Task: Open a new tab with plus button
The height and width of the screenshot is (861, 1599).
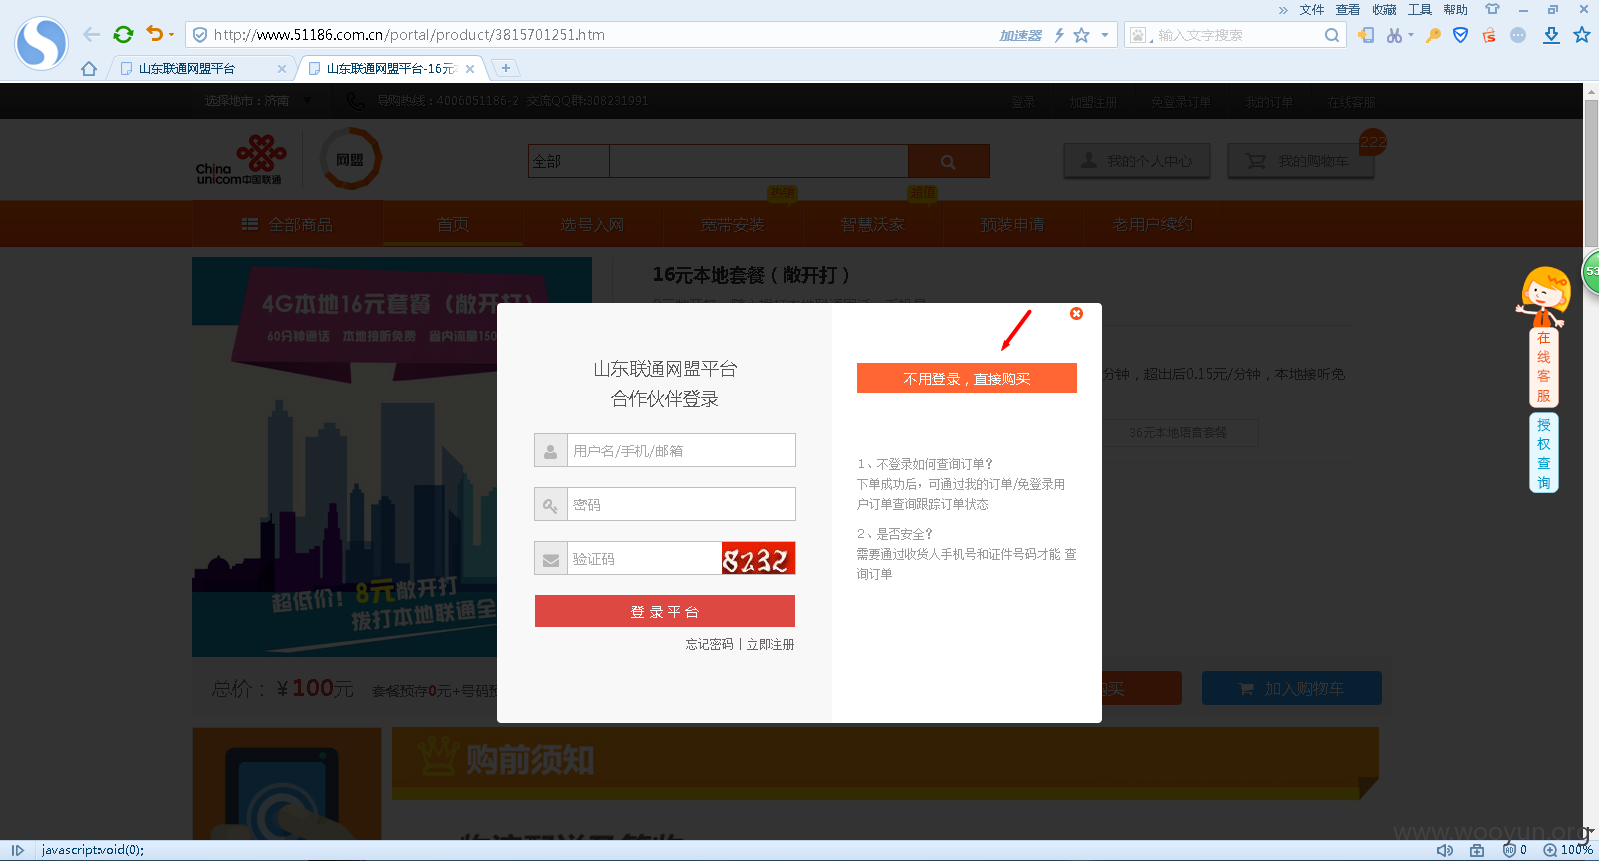Action: point(506,68)
